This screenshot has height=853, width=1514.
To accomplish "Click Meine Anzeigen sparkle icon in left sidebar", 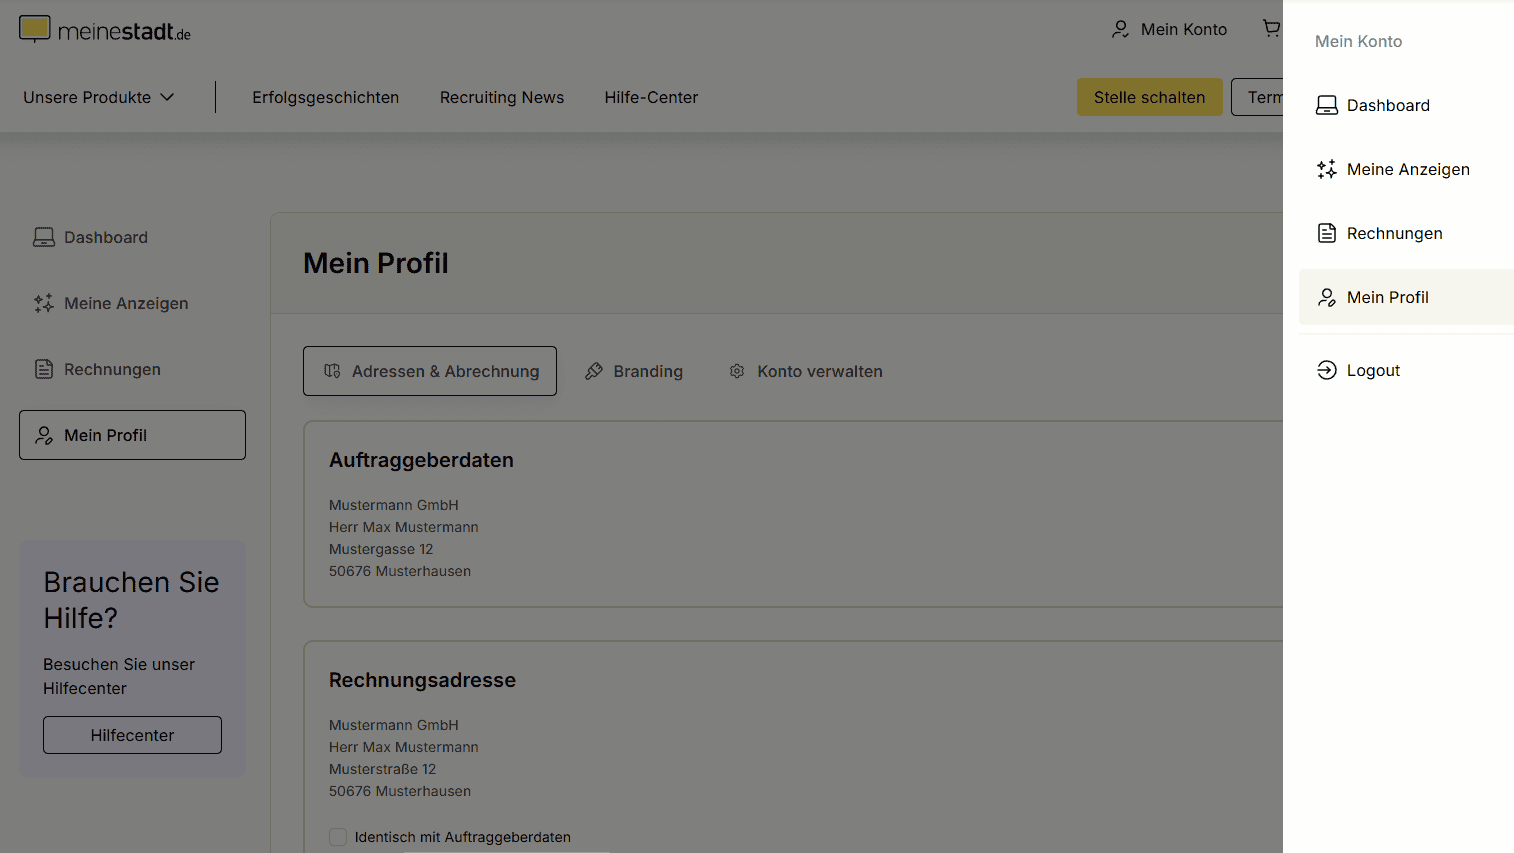I will click(x=44, y=303).
